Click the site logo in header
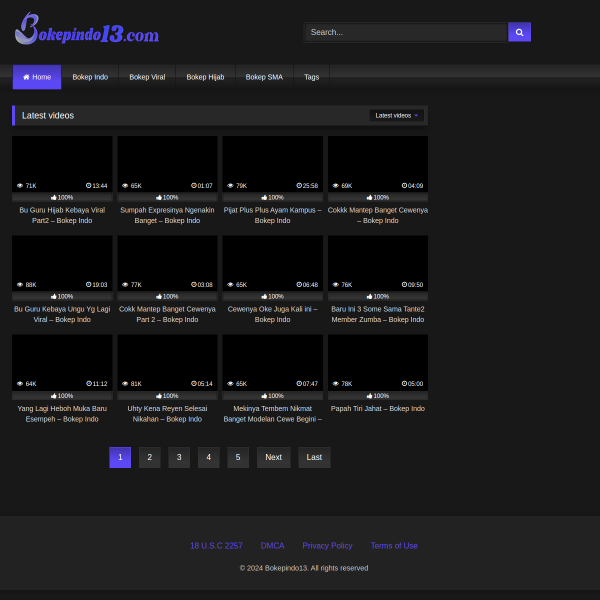Viewport: 600px width, 600px height. click(x=87, y=29)
